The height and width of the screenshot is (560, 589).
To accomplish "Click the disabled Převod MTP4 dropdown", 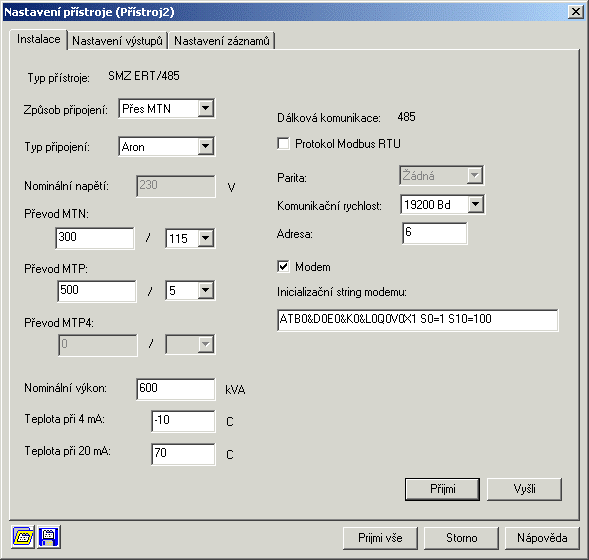I will pos(190,344).
